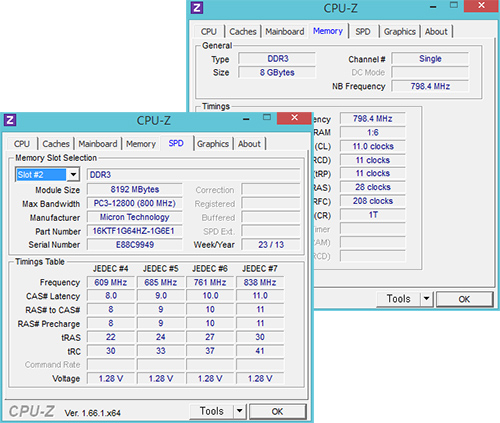500x423 pixels.
Task: Open SPD tab in Memory window
Action: (363, 31)
